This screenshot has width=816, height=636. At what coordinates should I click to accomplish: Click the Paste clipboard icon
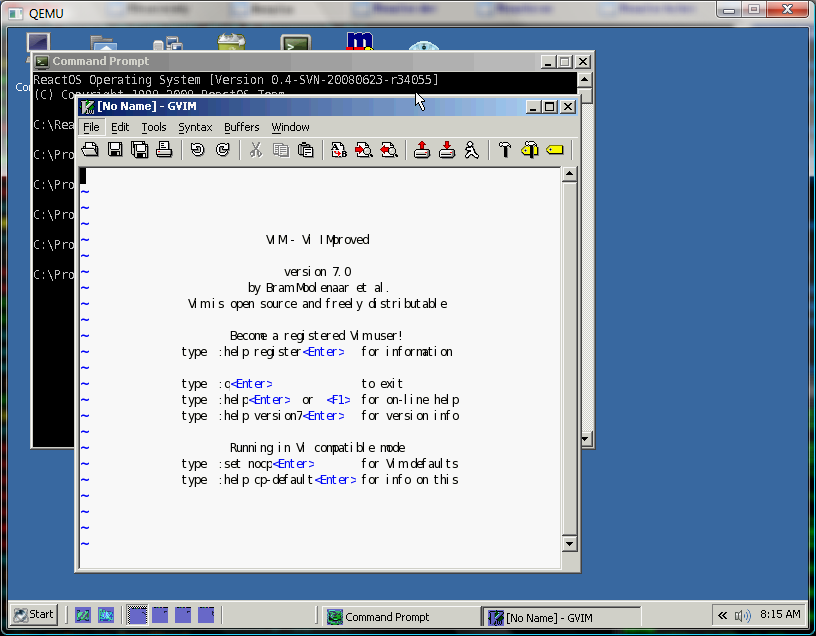tap(305, 150)
